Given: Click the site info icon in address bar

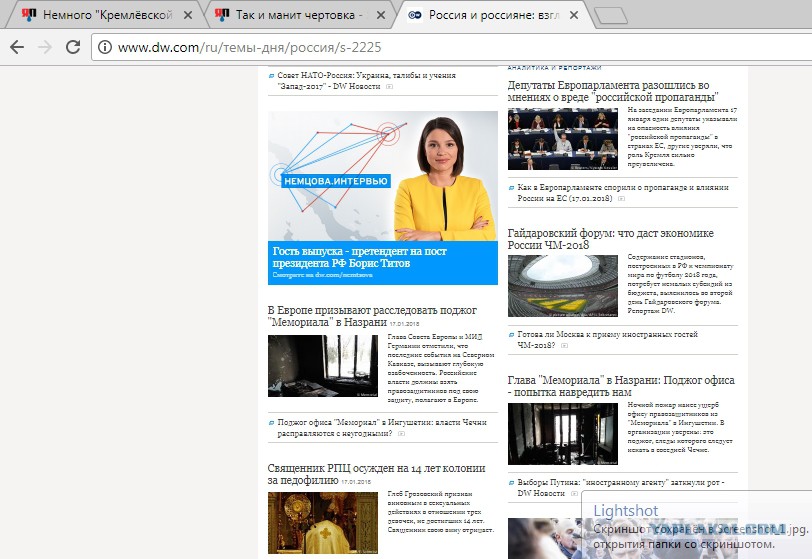Looking at the screenshot, I should 105,47.
